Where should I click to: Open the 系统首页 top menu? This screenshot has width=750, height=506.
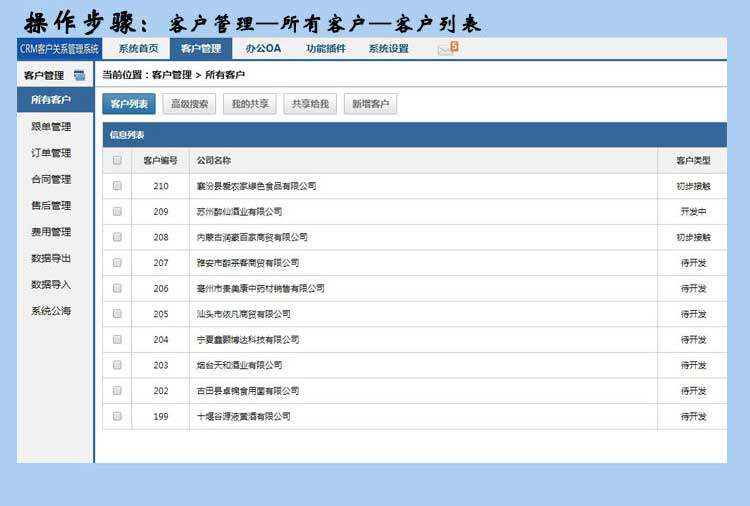[x=138, y=48]
